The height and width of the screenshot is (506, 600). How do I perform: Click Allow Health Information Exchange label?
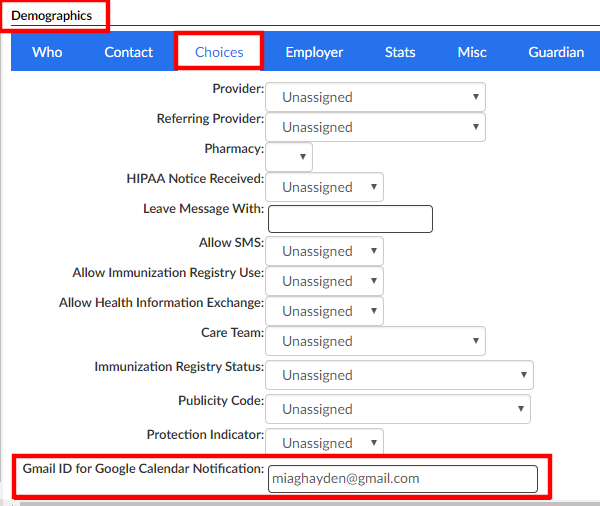pos(161,303)
